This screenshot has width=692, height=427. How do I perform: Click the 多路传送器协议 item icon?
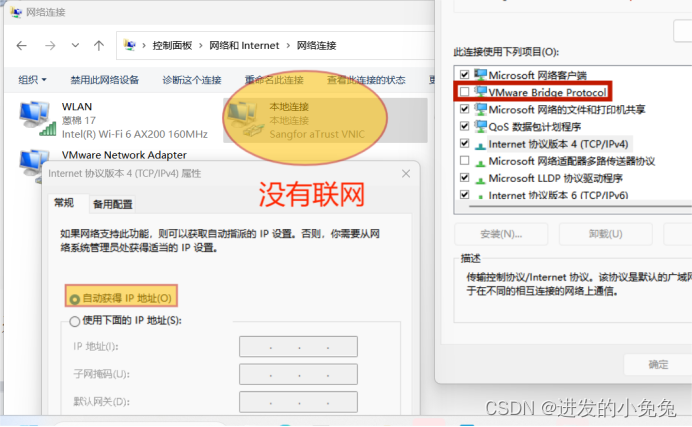pos(480,163)
